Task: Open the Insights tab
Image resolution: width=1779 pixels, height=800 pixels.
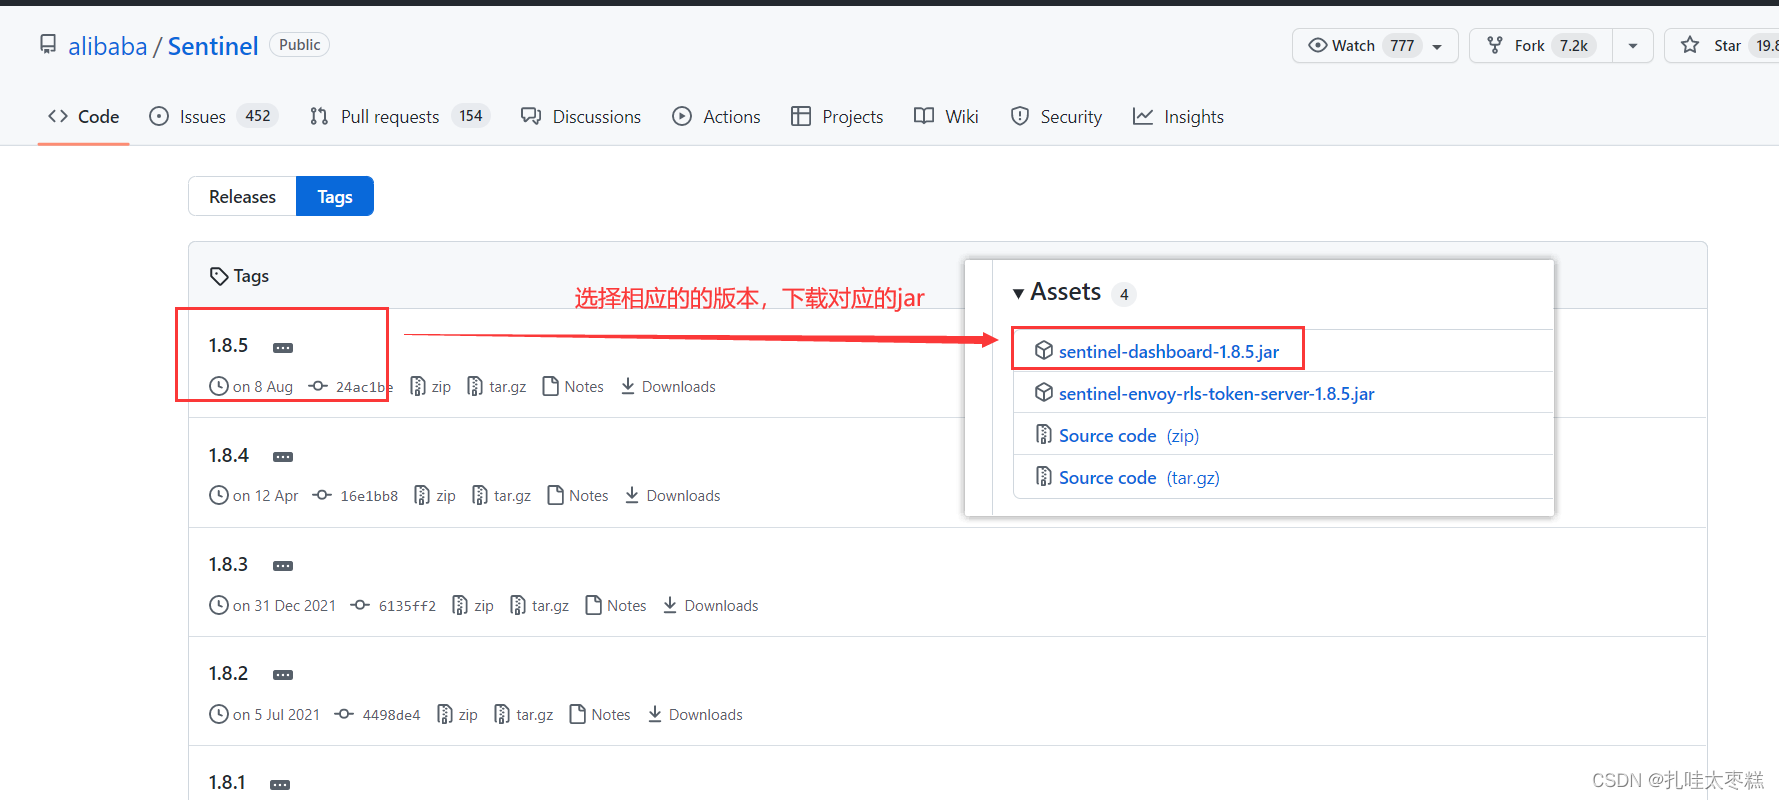Action: (x=1178, y=117)
